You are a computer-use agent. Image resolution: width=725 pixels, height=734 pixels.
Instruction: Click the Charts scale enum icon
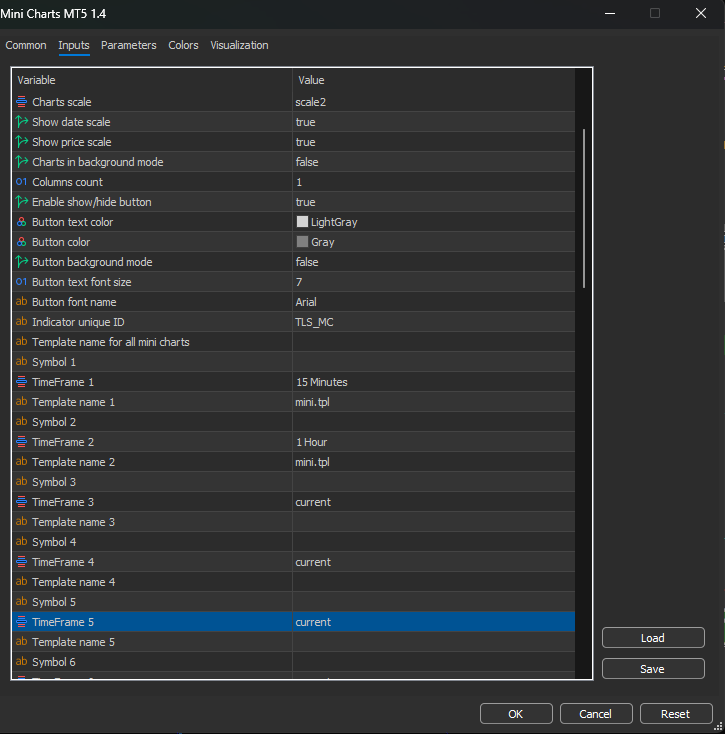coord(22,102)
